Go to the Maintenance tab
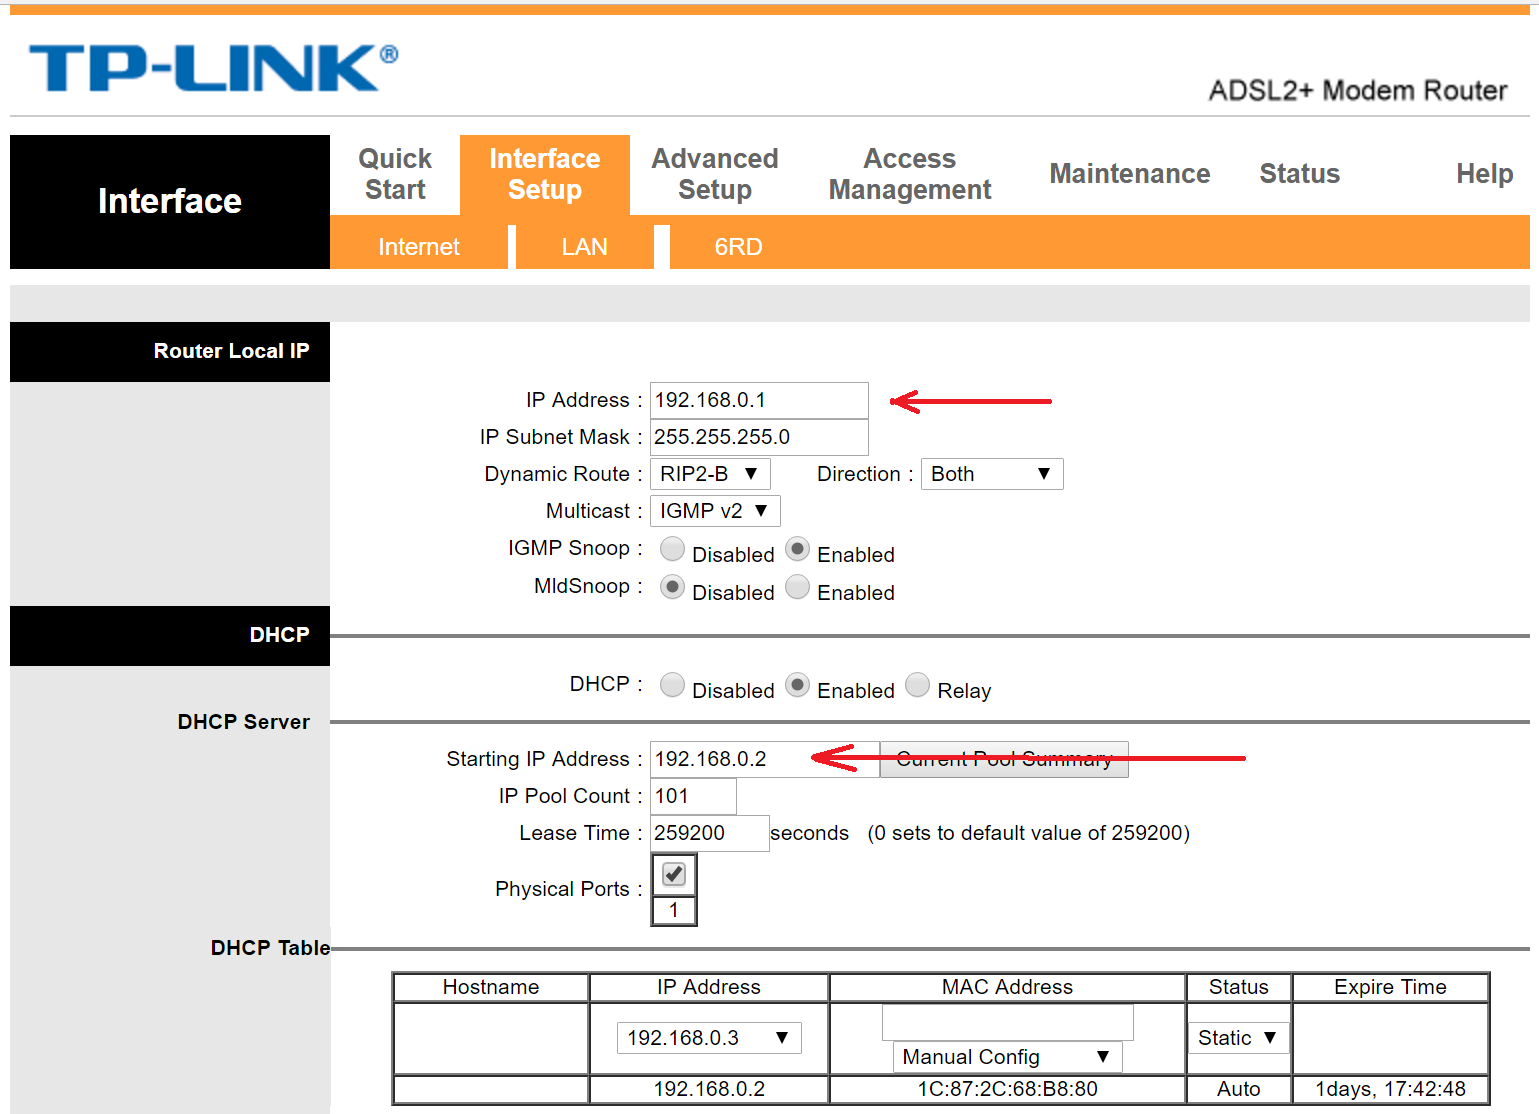Screen dimensions: 1539x1114 [1129, 174]
